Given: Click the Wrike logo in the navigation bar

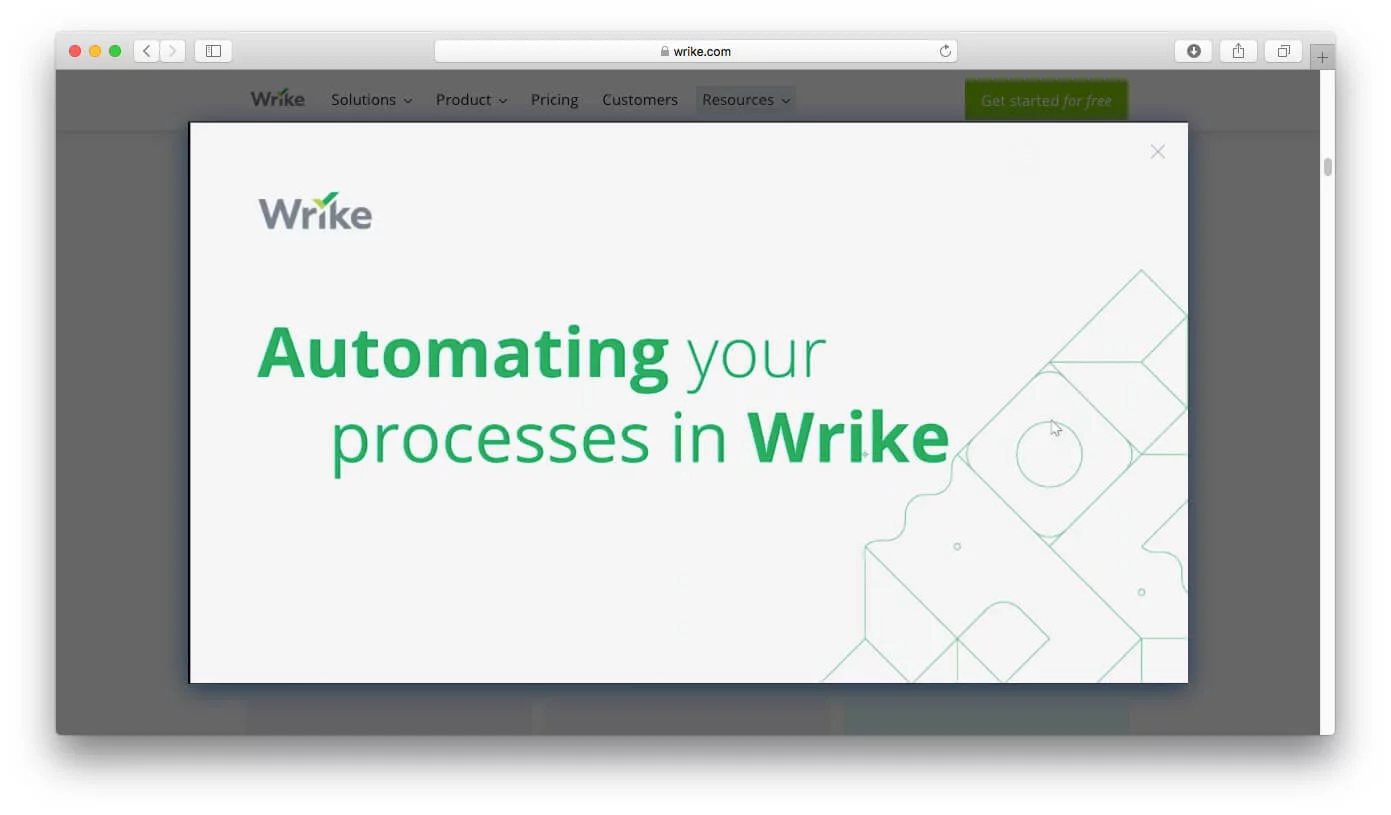Looking at the screenshot, I should (278, 98).
